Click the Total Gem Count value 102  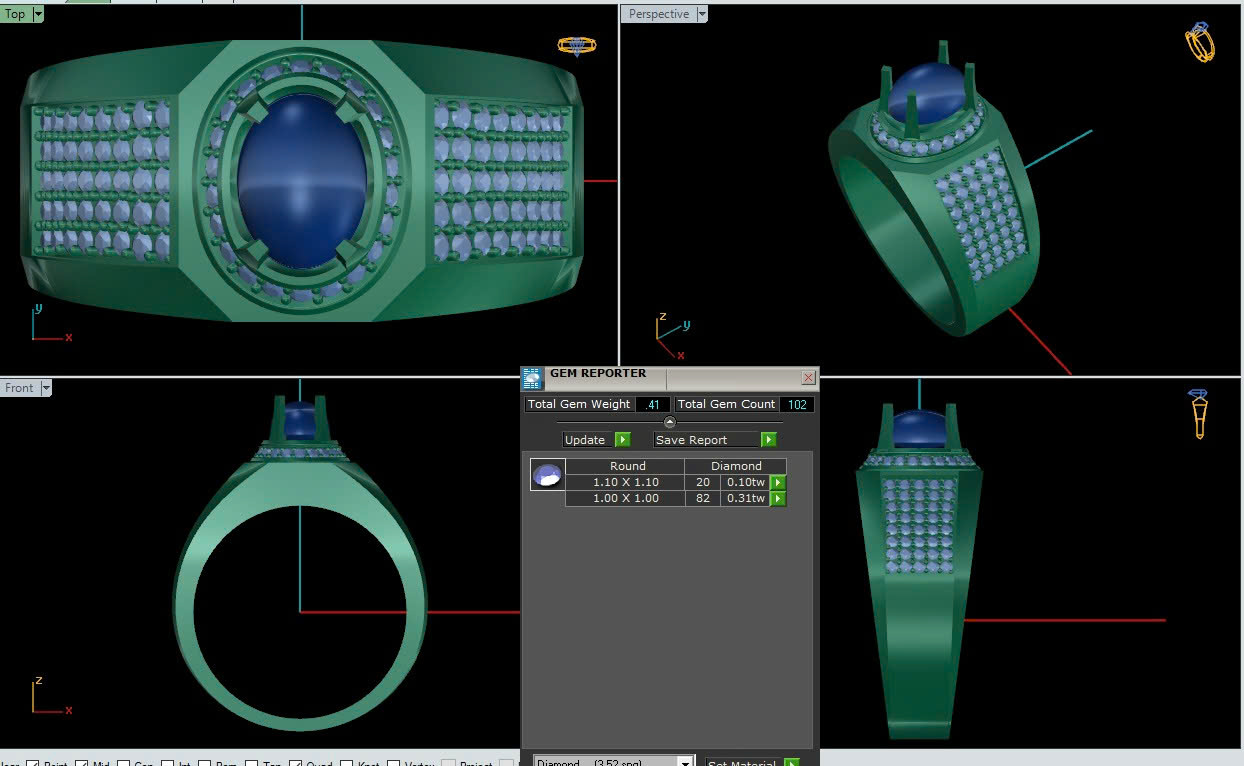797,404
